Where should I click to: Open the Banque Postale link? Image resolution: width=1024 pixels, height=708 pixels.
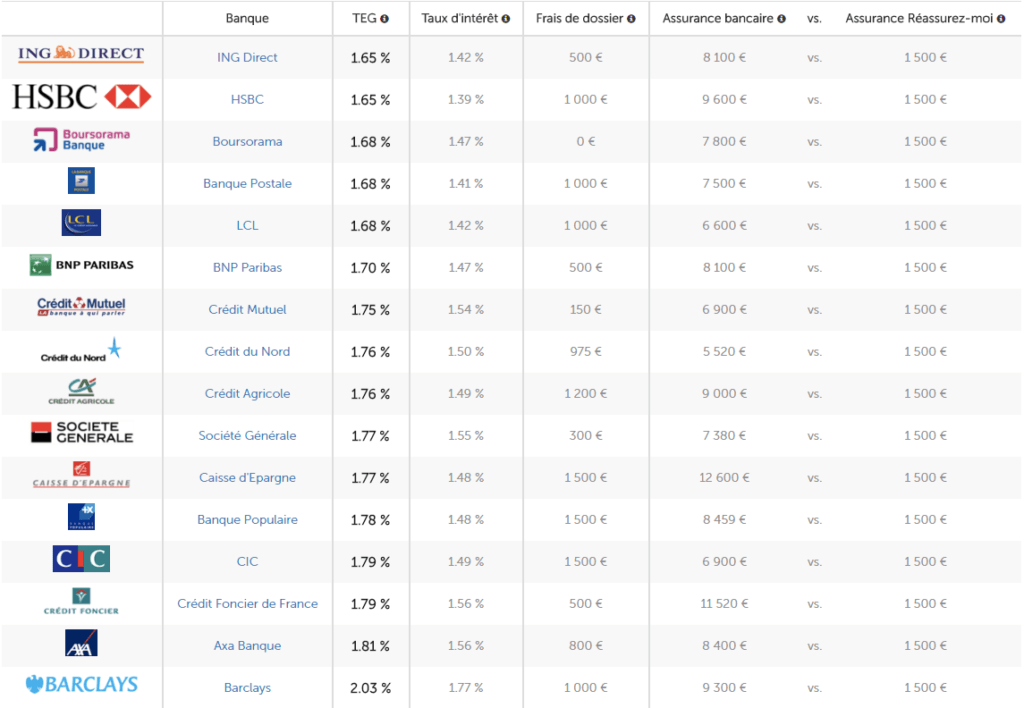247,184
